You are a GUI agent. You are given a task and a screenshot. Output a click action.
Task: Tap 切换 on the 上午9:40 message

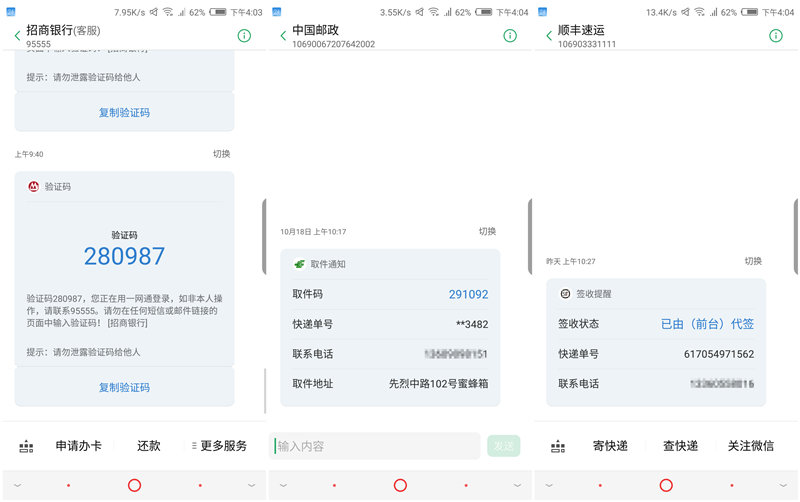(x=221, y=154)
